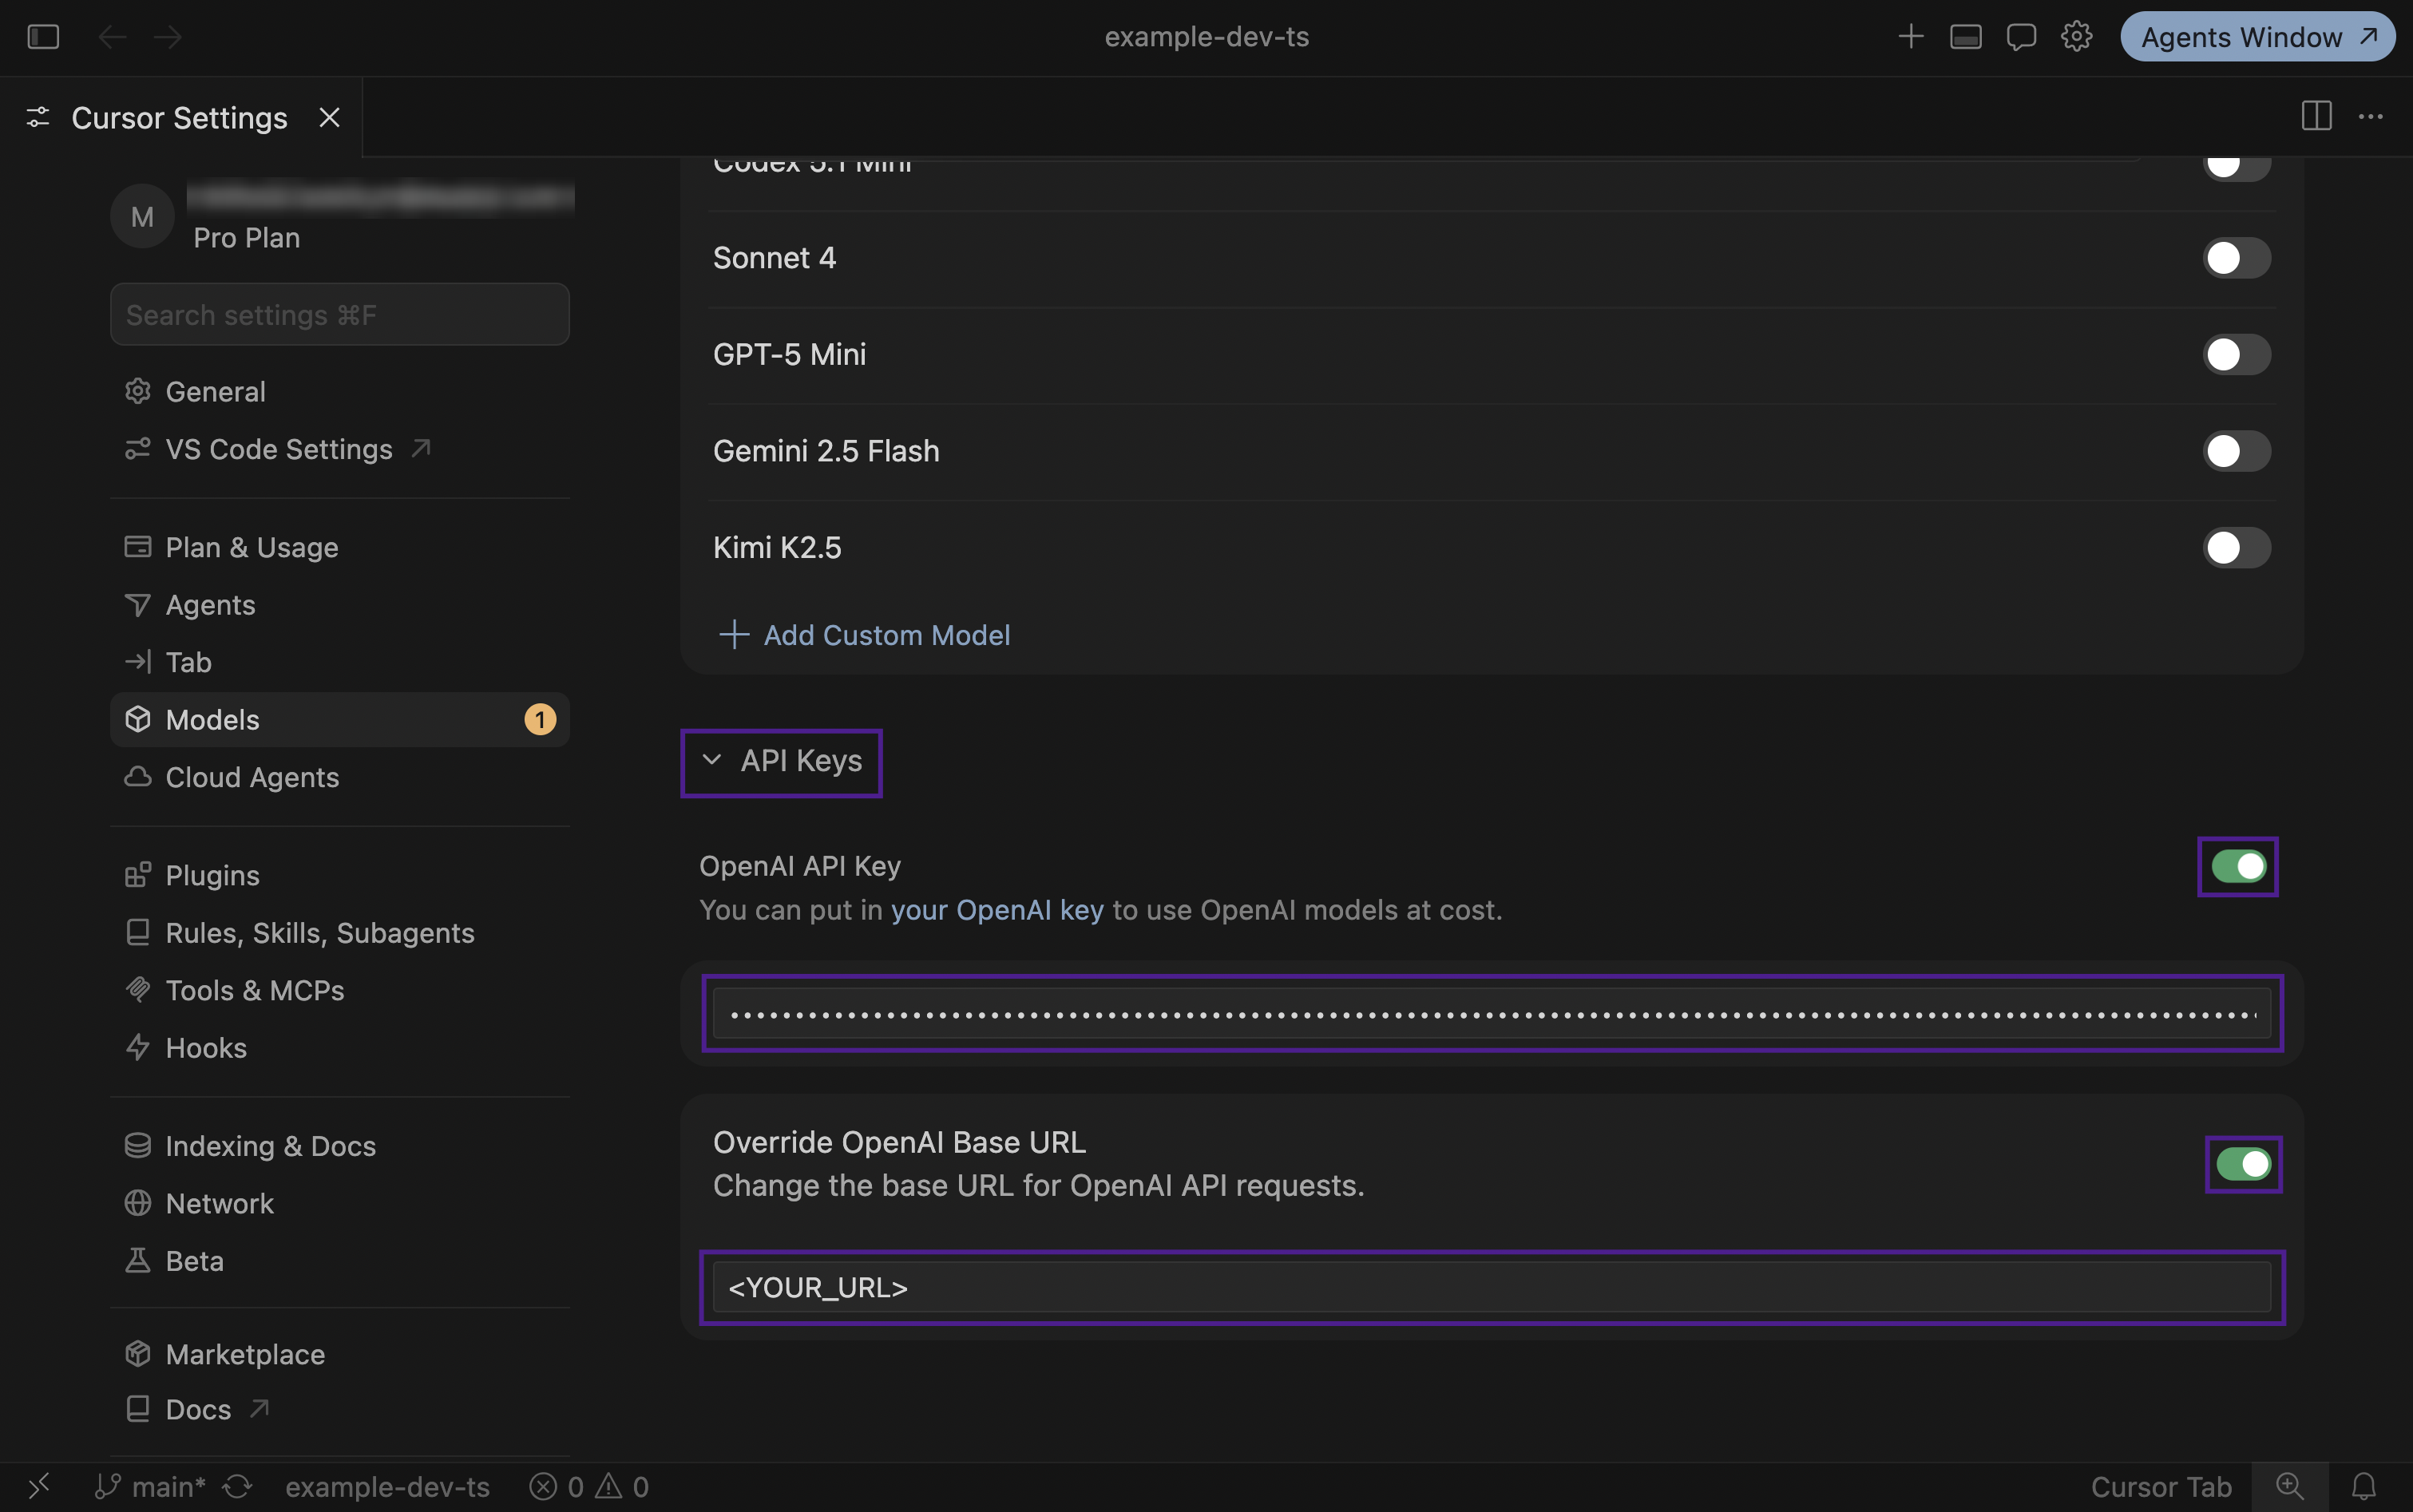Go forward with the right arrow
Image resolution: width=2413 pixels, height=1512 pixels.
[168, 37]
